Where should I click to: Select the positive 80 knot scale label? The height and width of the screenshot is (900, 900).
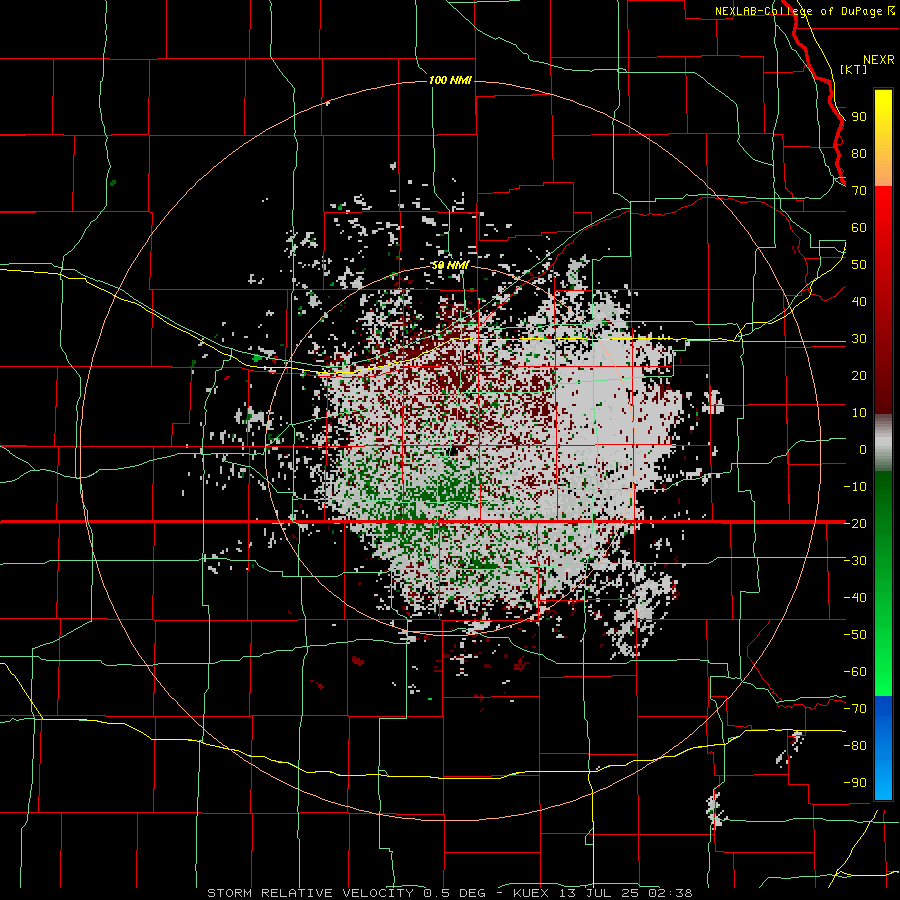pos(859,154)
